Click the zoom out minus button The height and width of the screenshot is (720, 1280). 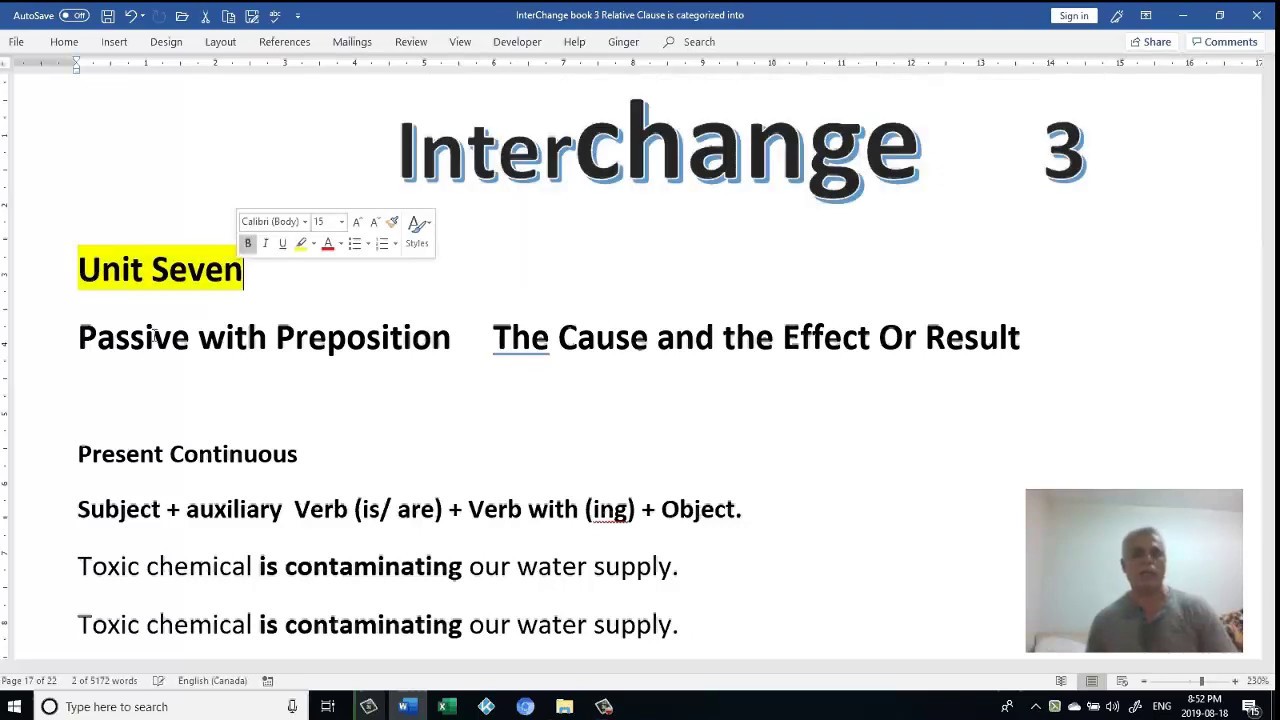tap(1144, 681)
